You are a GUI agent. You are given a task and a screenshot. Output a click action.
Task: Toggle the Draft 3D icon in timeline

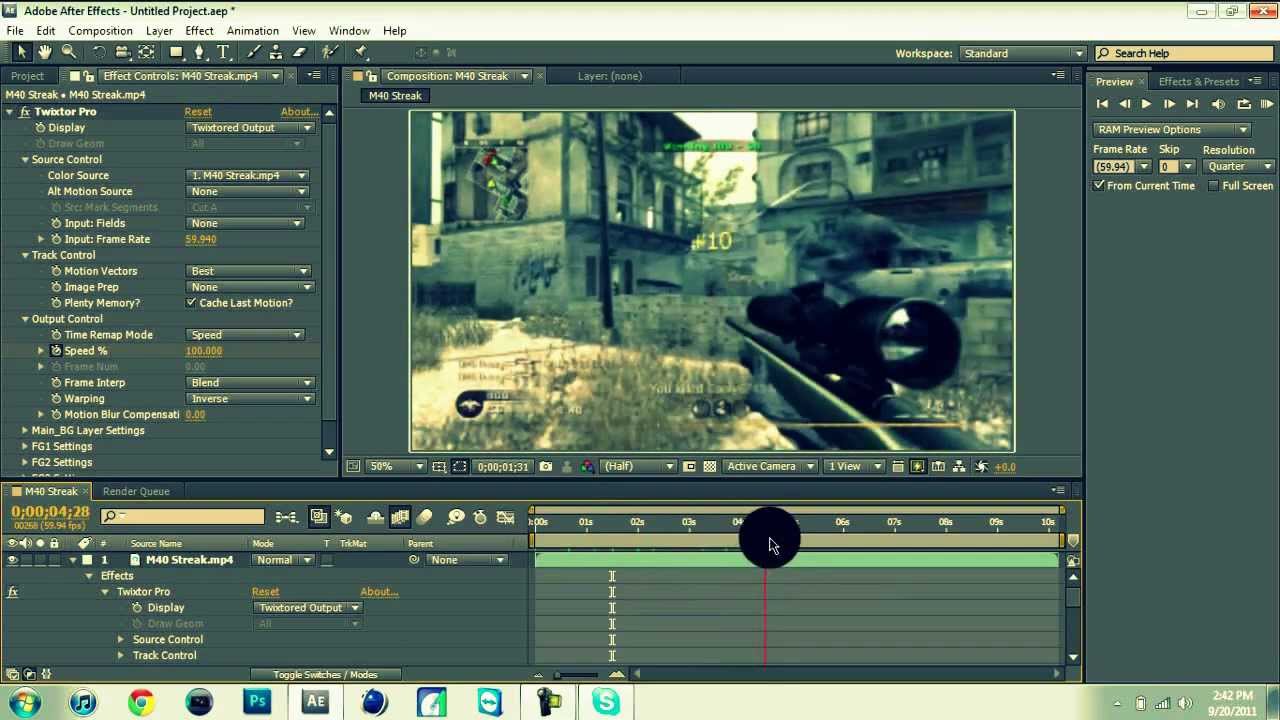pyautogui.click(x=344, y=517)
